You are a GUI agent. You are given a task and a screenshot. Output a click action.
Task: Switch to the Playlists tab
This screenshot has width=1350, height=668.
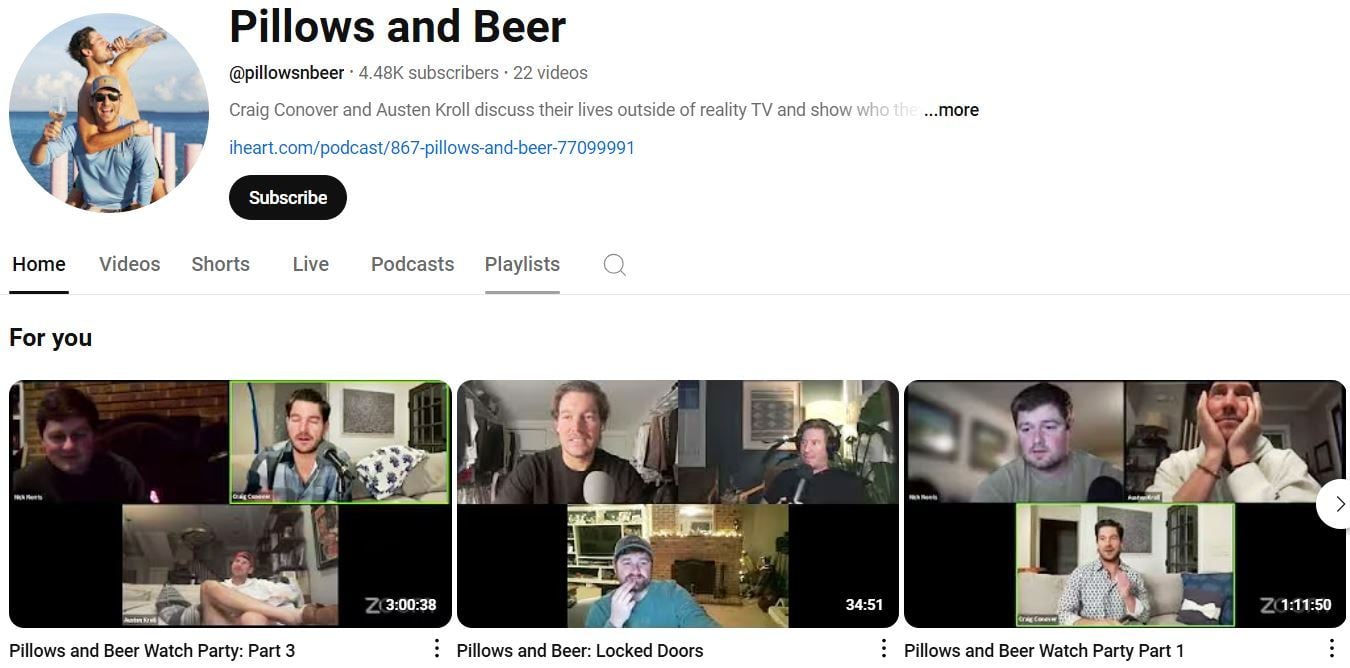(x=522, y=264)
